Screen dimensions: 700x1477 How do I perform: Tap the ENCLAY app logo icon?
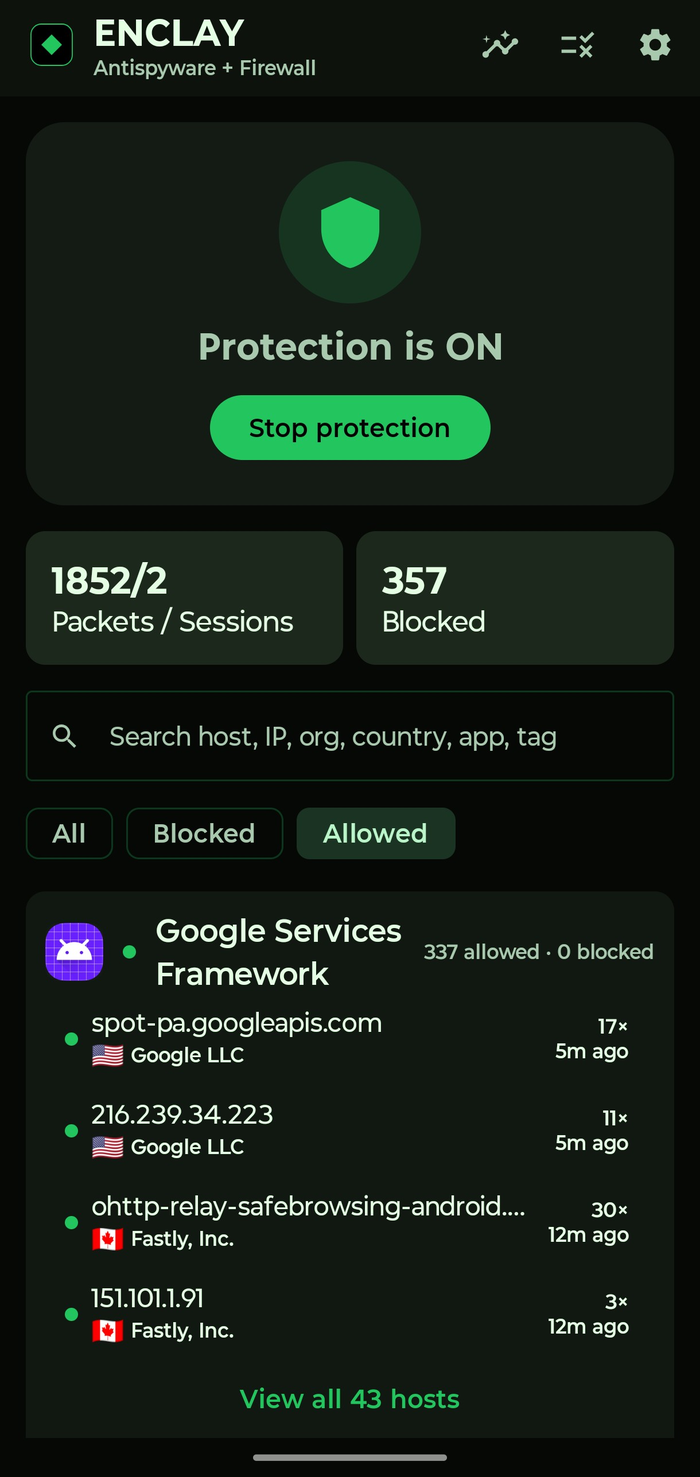pos(52,45)
